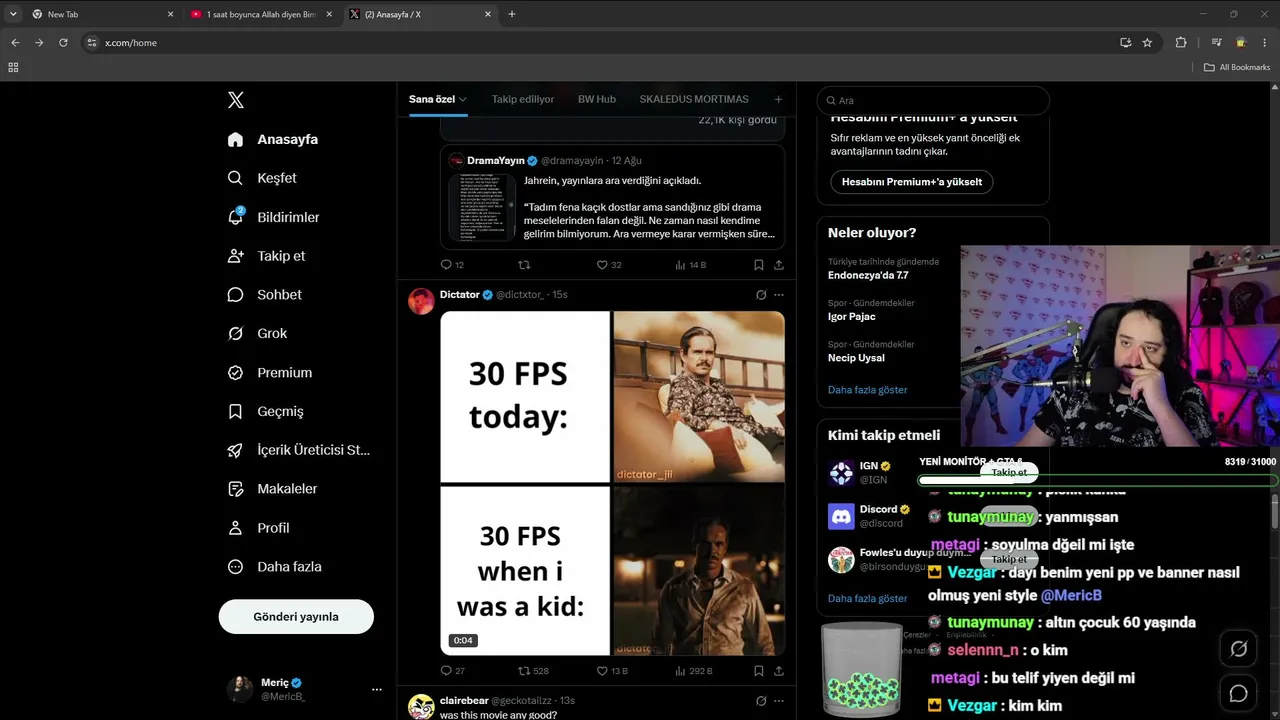Expand the Sana özel chevron dropdown
Image resolution: width=1280 pixels, height=720 pixels.
click(x=463, y=100)
